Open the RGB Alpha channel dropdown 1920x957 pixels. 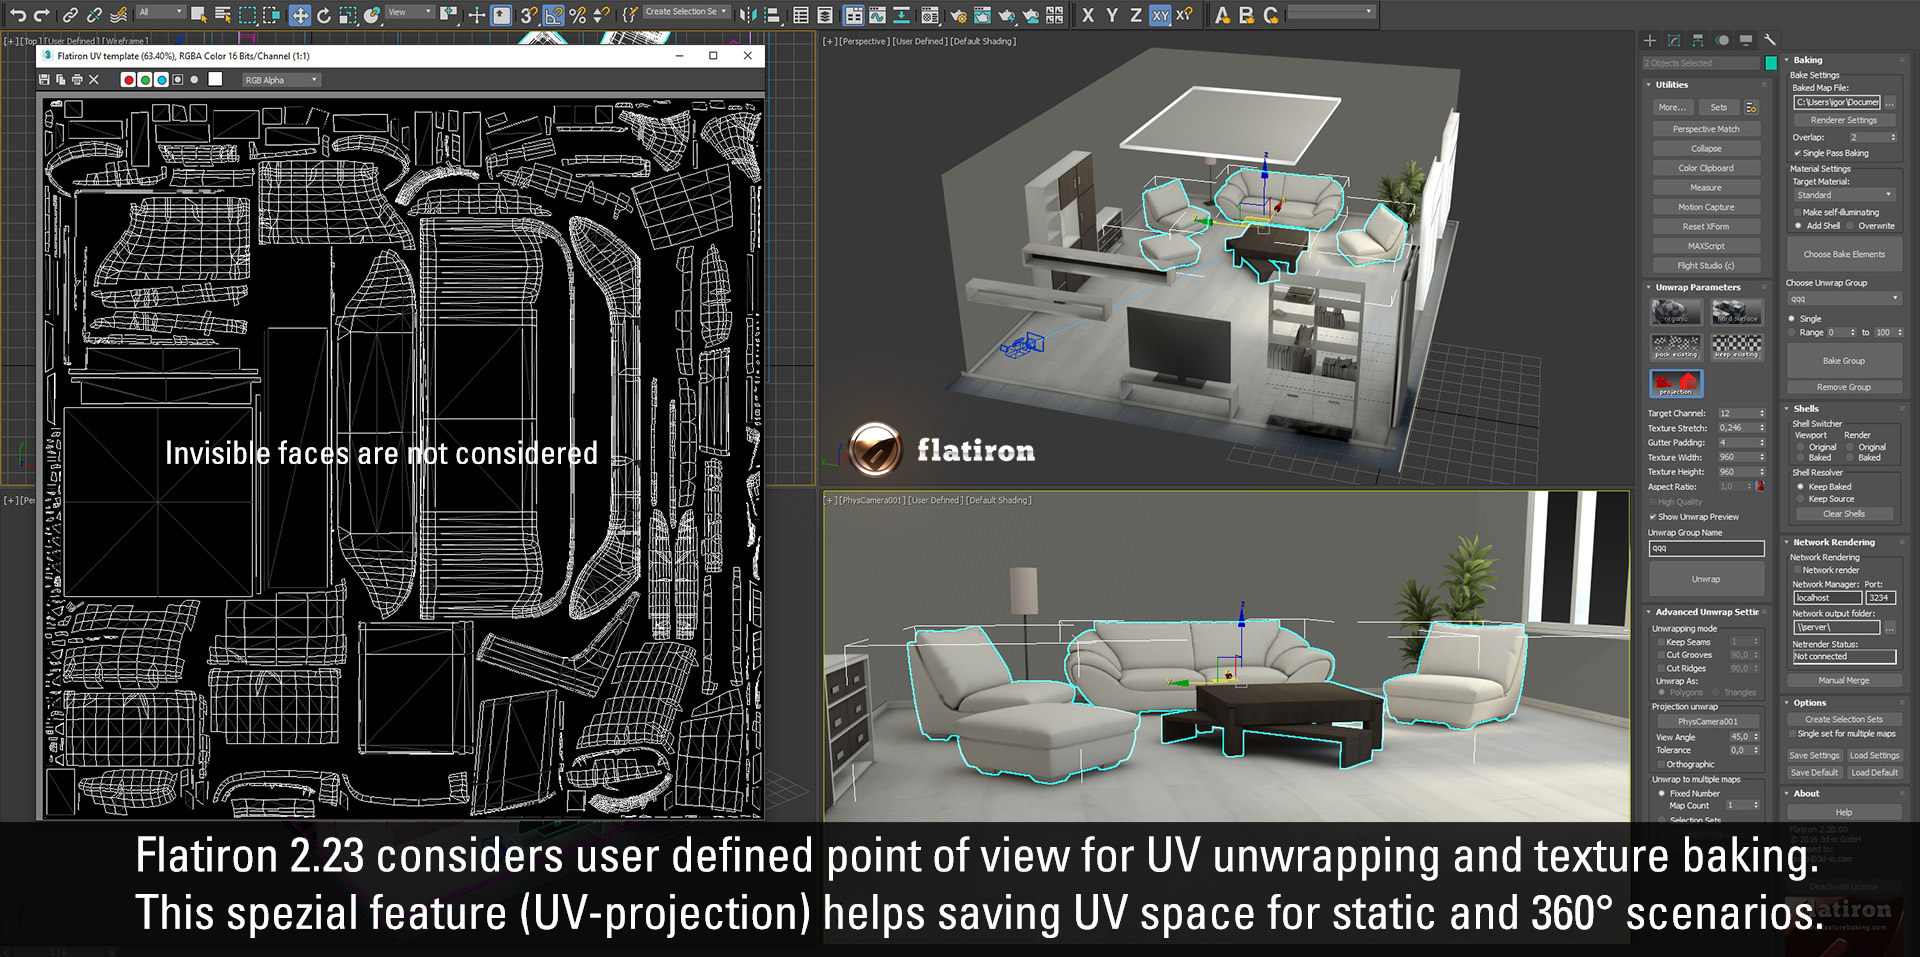click(281, 80)
